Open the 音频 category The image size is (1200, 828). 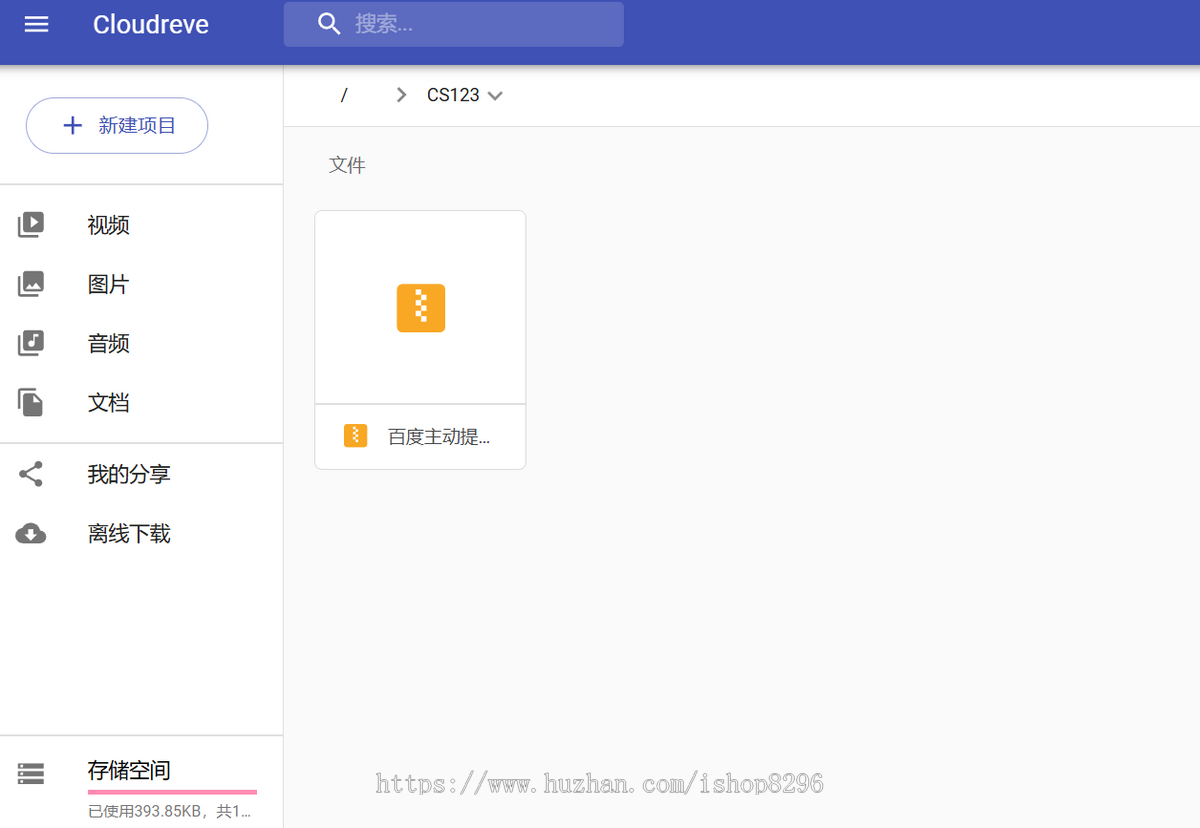pos(108,343)
